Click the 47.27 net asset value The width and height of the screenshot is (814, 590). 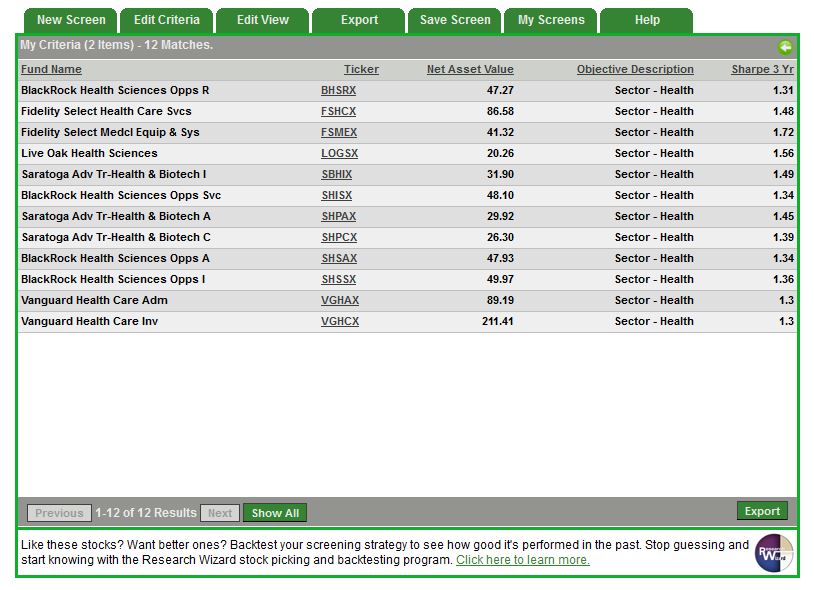(x=500, y=90)
